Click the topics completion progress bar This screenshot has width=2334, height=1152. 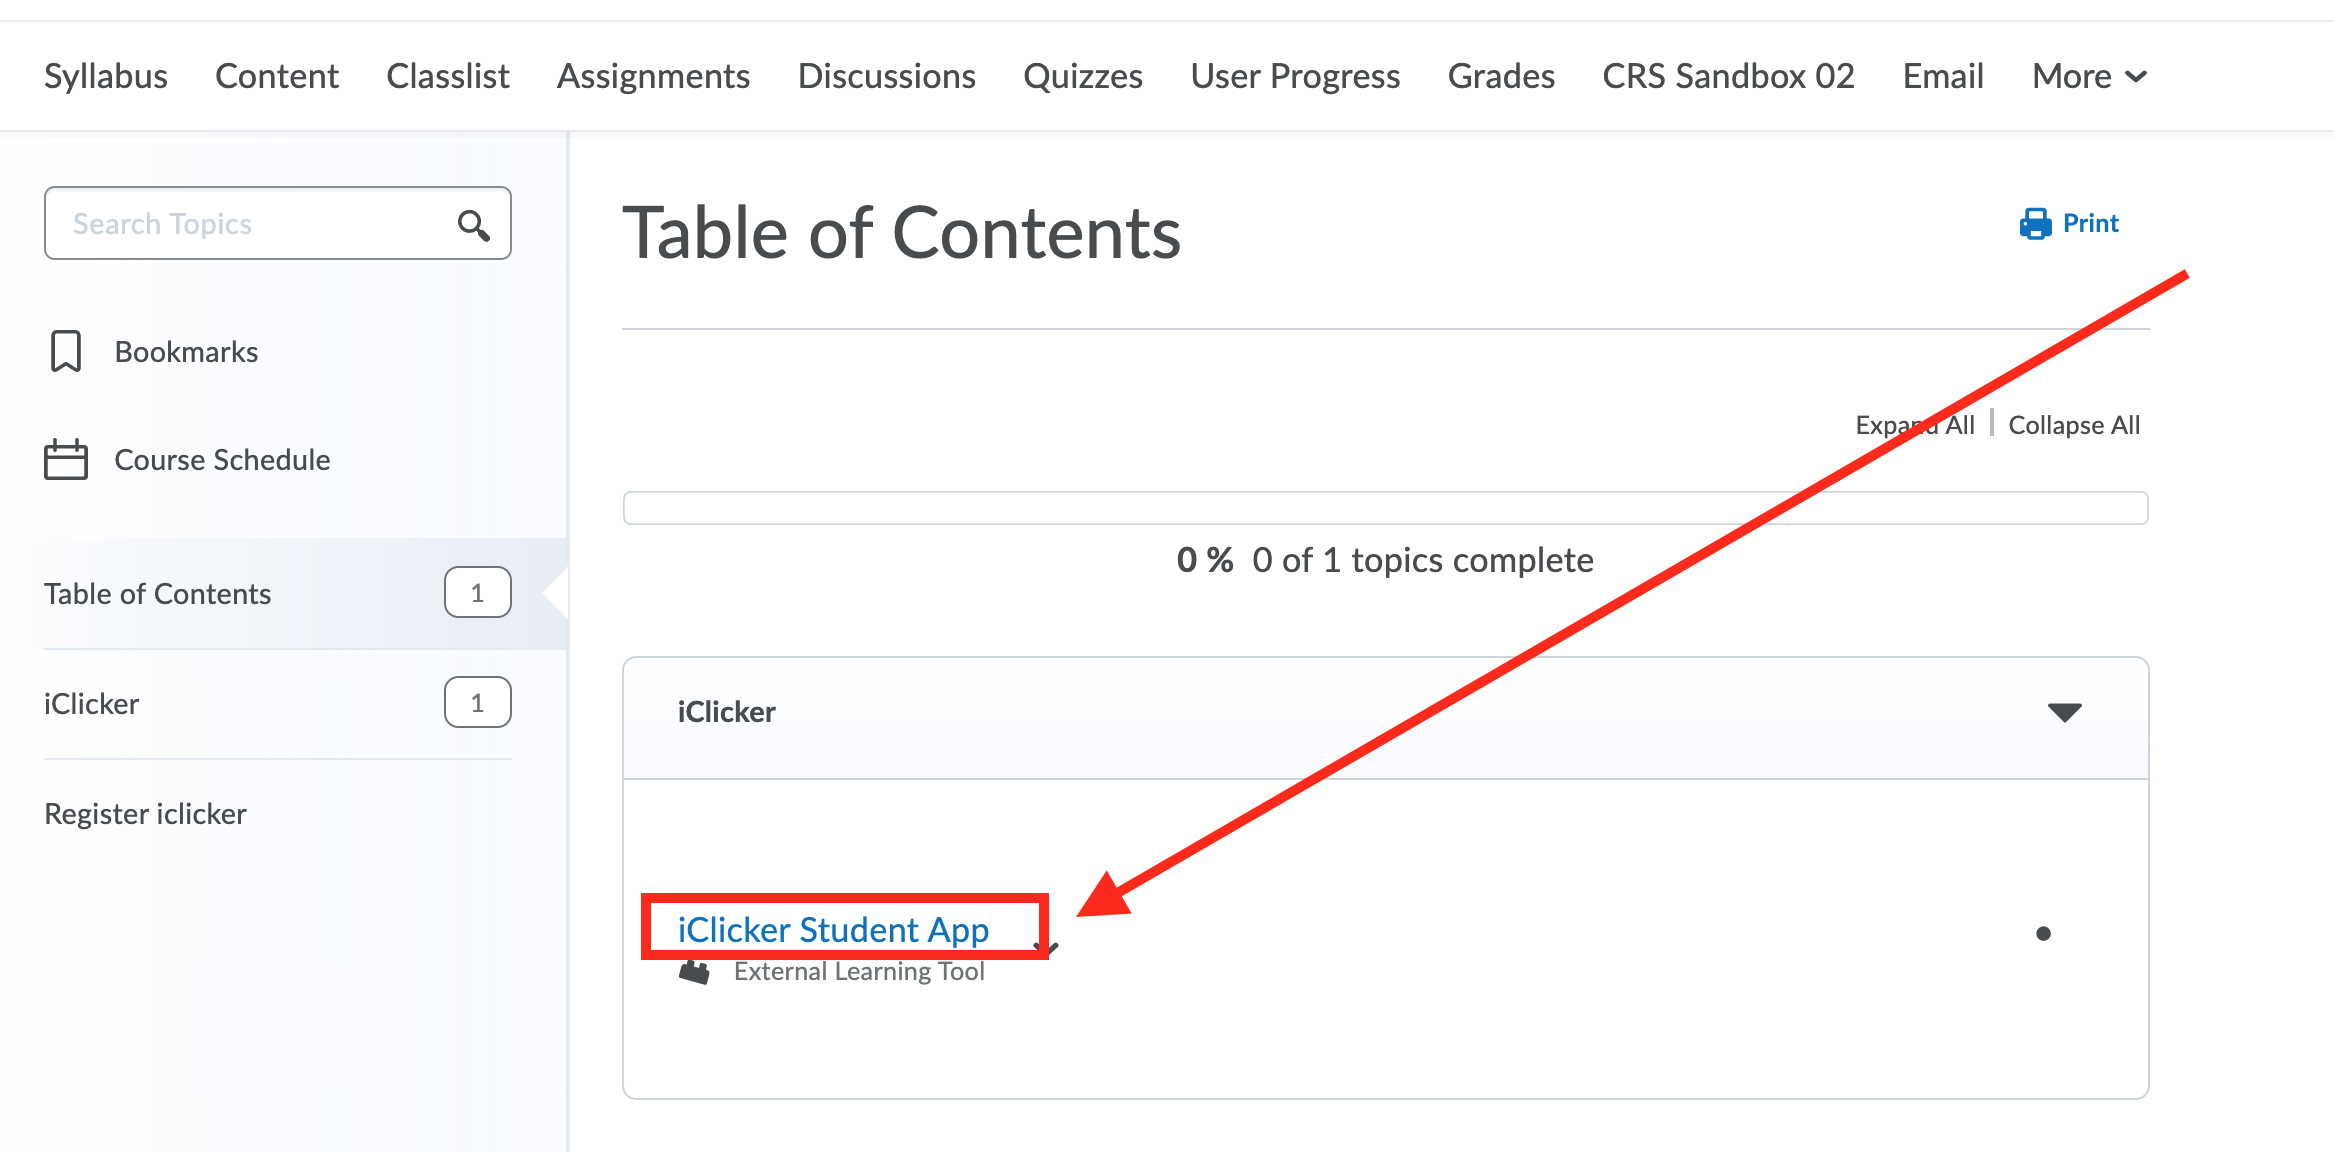(1385, 508)
